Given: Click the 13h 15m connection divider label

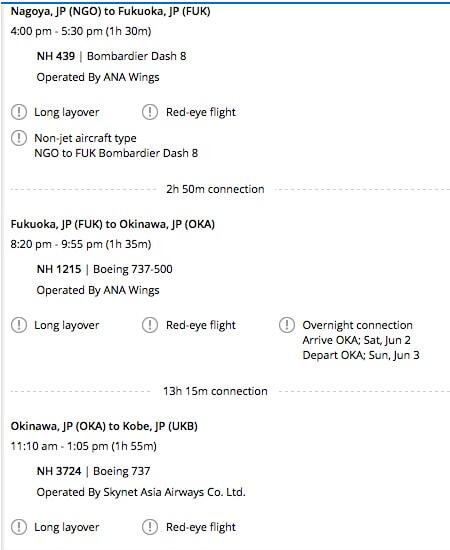Looking at the screenshot, I should click(215, 391).
